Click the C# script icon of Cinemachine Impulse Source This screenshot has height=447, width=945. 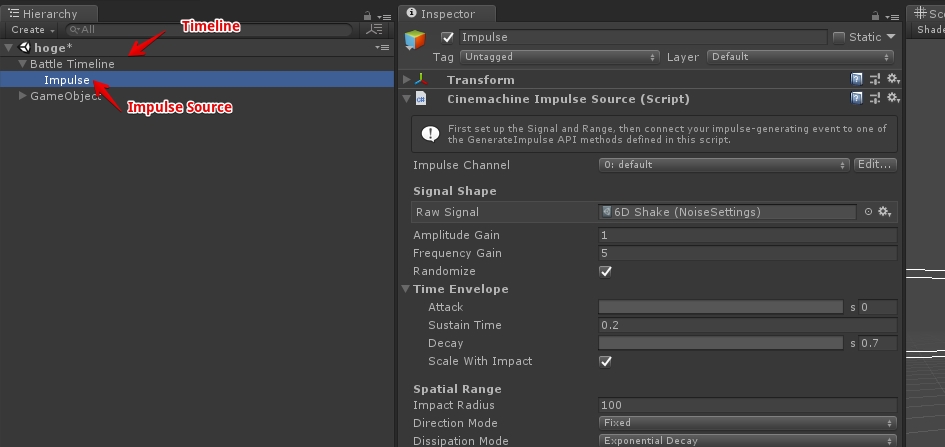[421, 99]
